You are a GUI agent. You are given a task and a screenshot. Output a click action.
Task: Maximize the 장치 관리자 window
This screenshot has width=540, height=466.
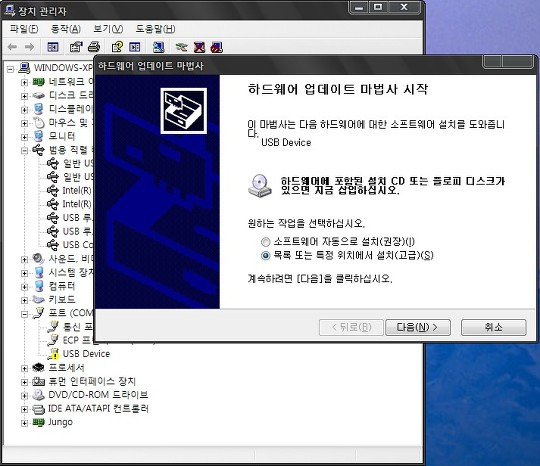point(378,7)
